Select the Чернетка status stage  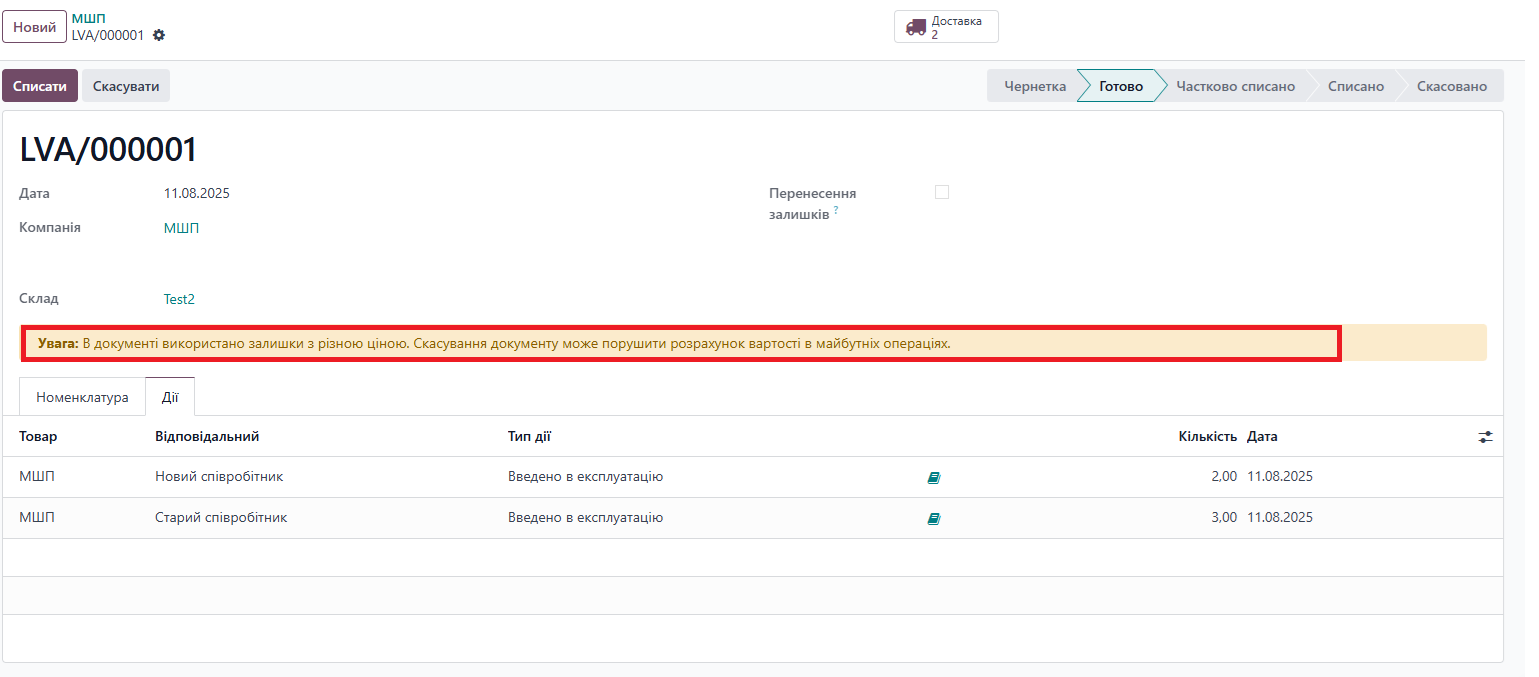click(x=1034, y=86)
